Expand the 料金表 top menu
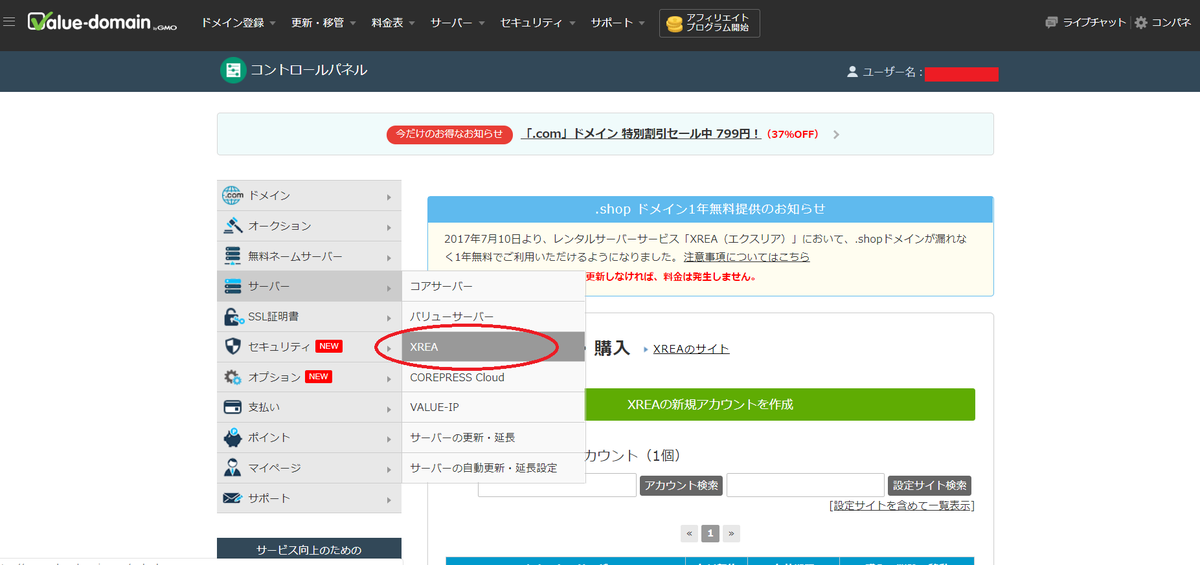Viewport: 1200px width, 565px height. click(x=393, y=22)
